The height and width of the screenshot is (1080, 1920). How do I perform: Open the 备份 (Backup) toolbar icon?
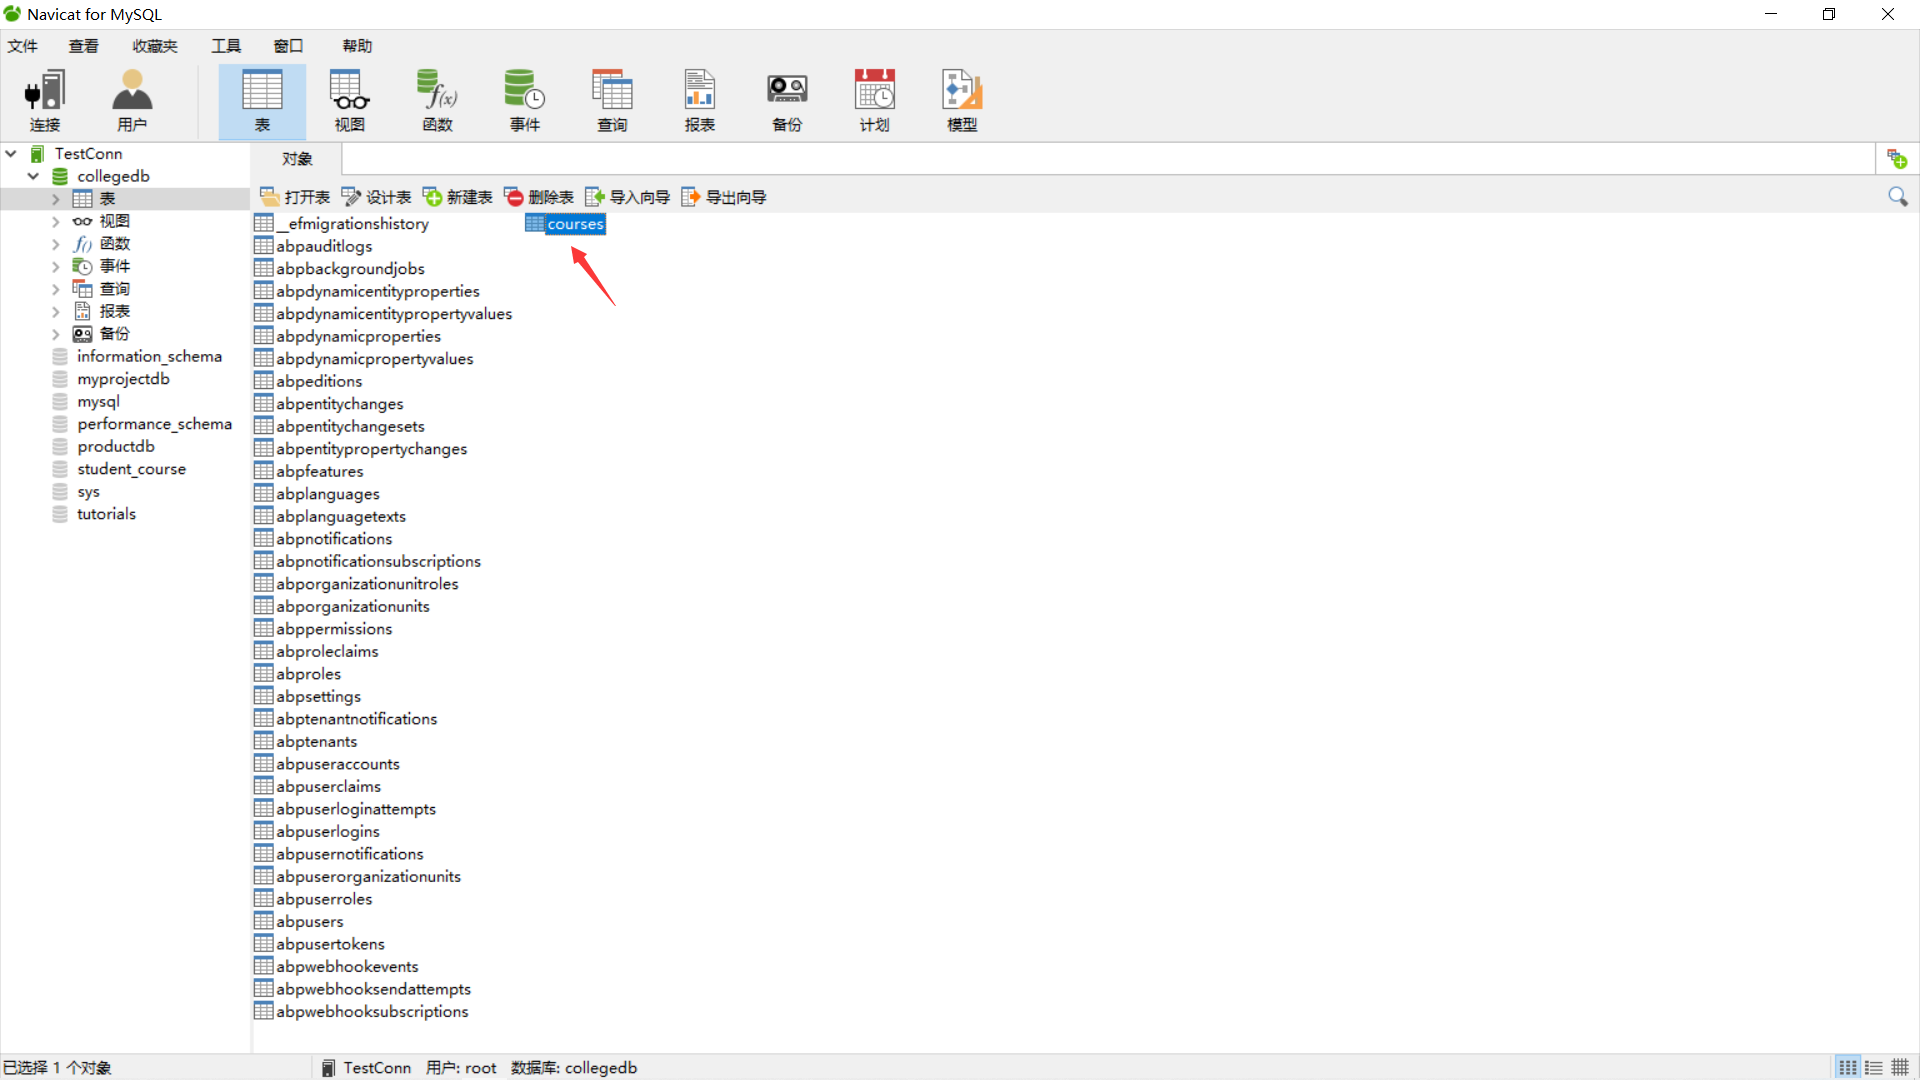[787, 100]
